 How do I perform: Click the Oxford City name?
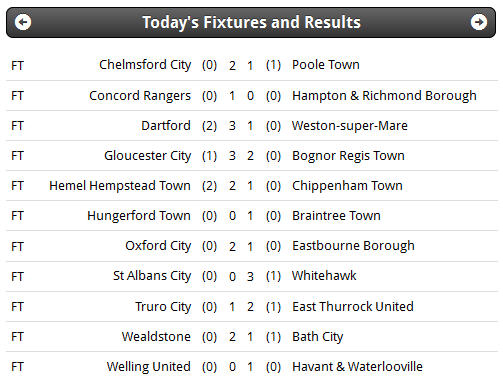click(x=158, y=246)
